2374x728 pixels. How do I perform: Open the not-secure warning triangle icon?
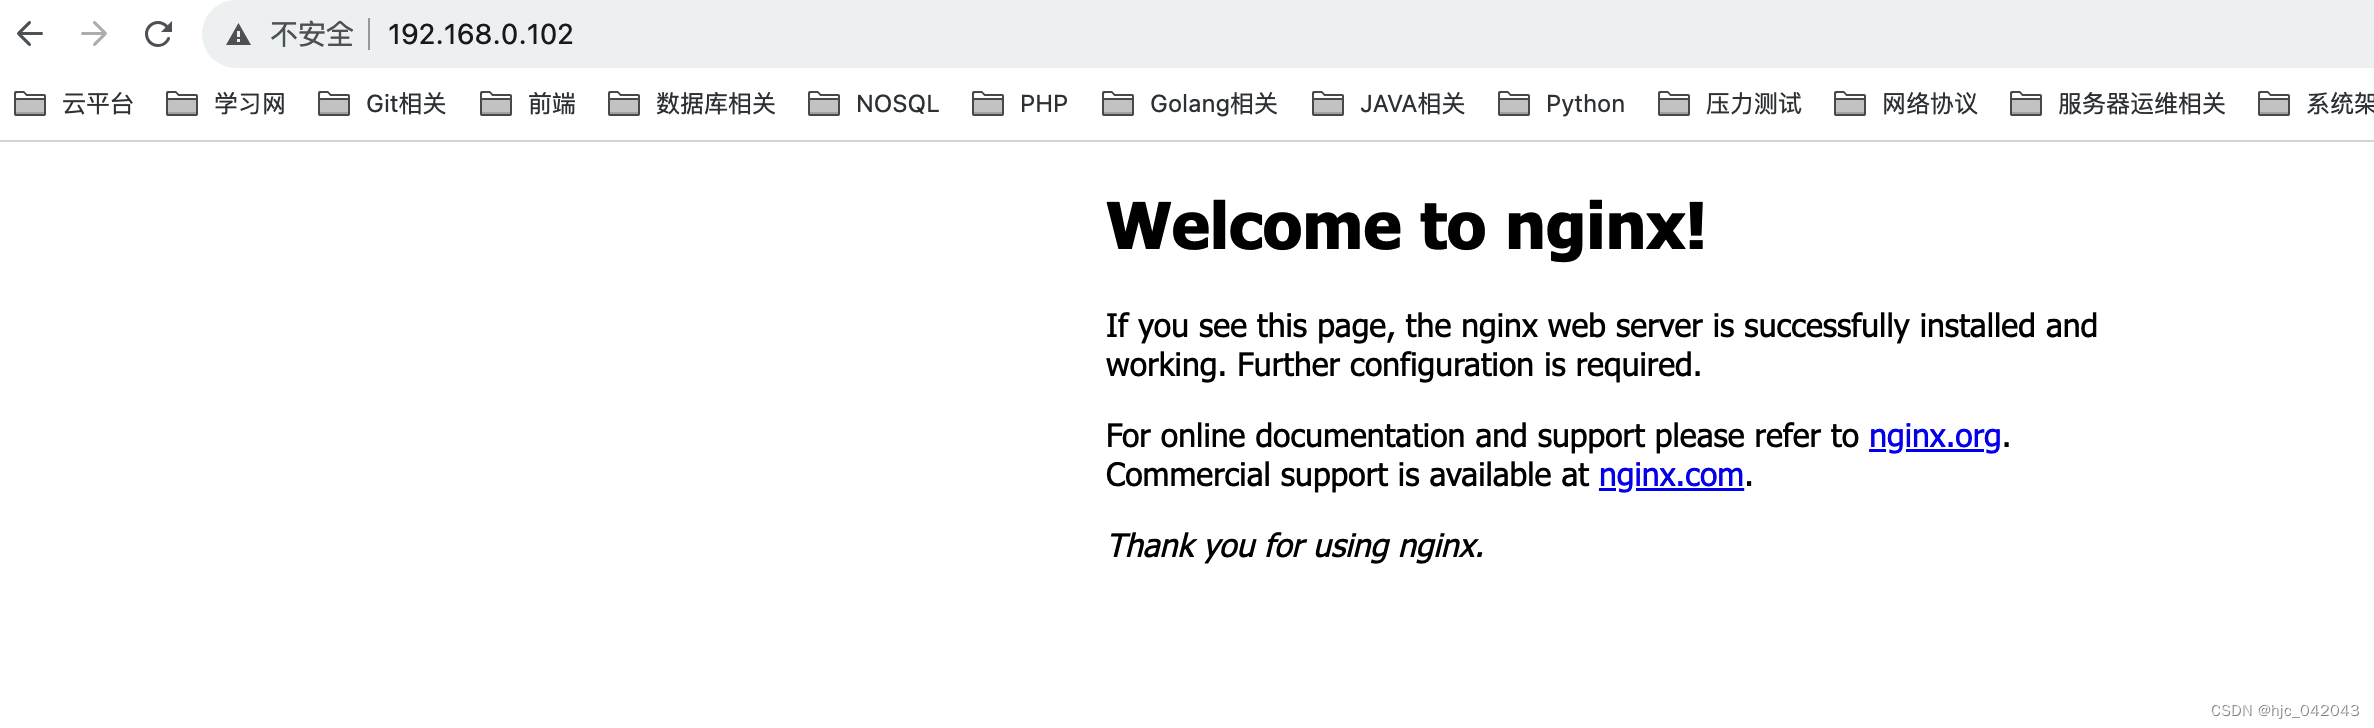coord(238,35)
